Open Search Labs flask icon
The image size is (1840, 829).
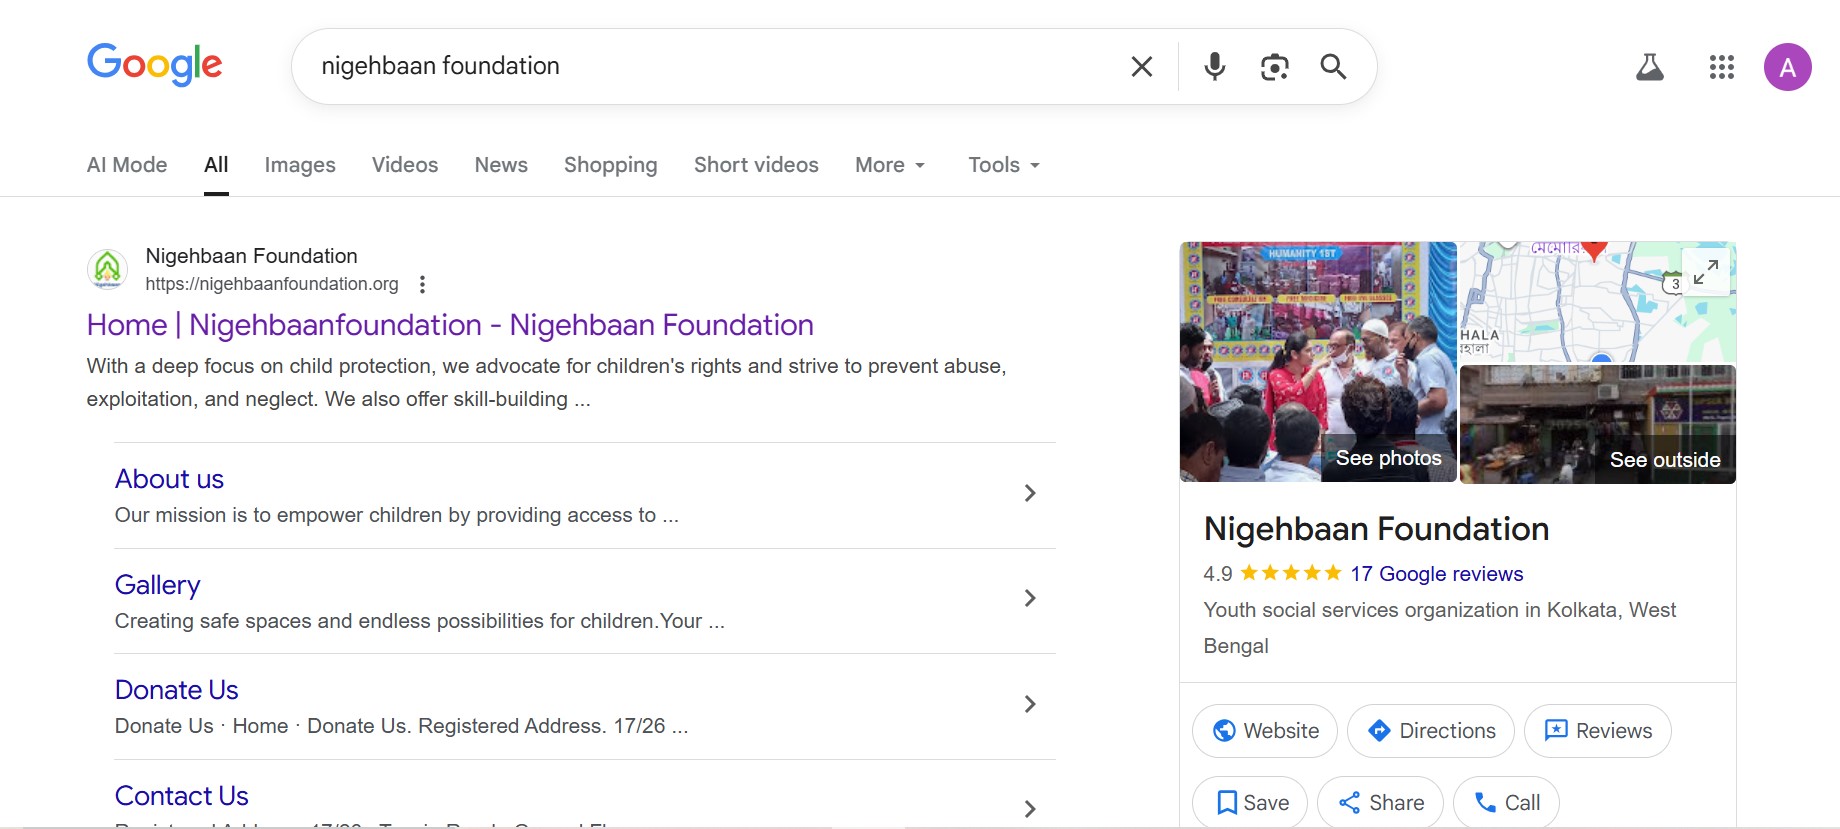point(1649,67)
